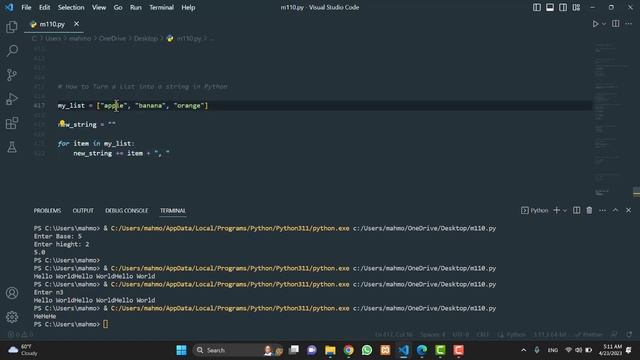Click the Windows taskbar Search box
Image resolution: width=640 pixels, height=360 pixels.
238,350
